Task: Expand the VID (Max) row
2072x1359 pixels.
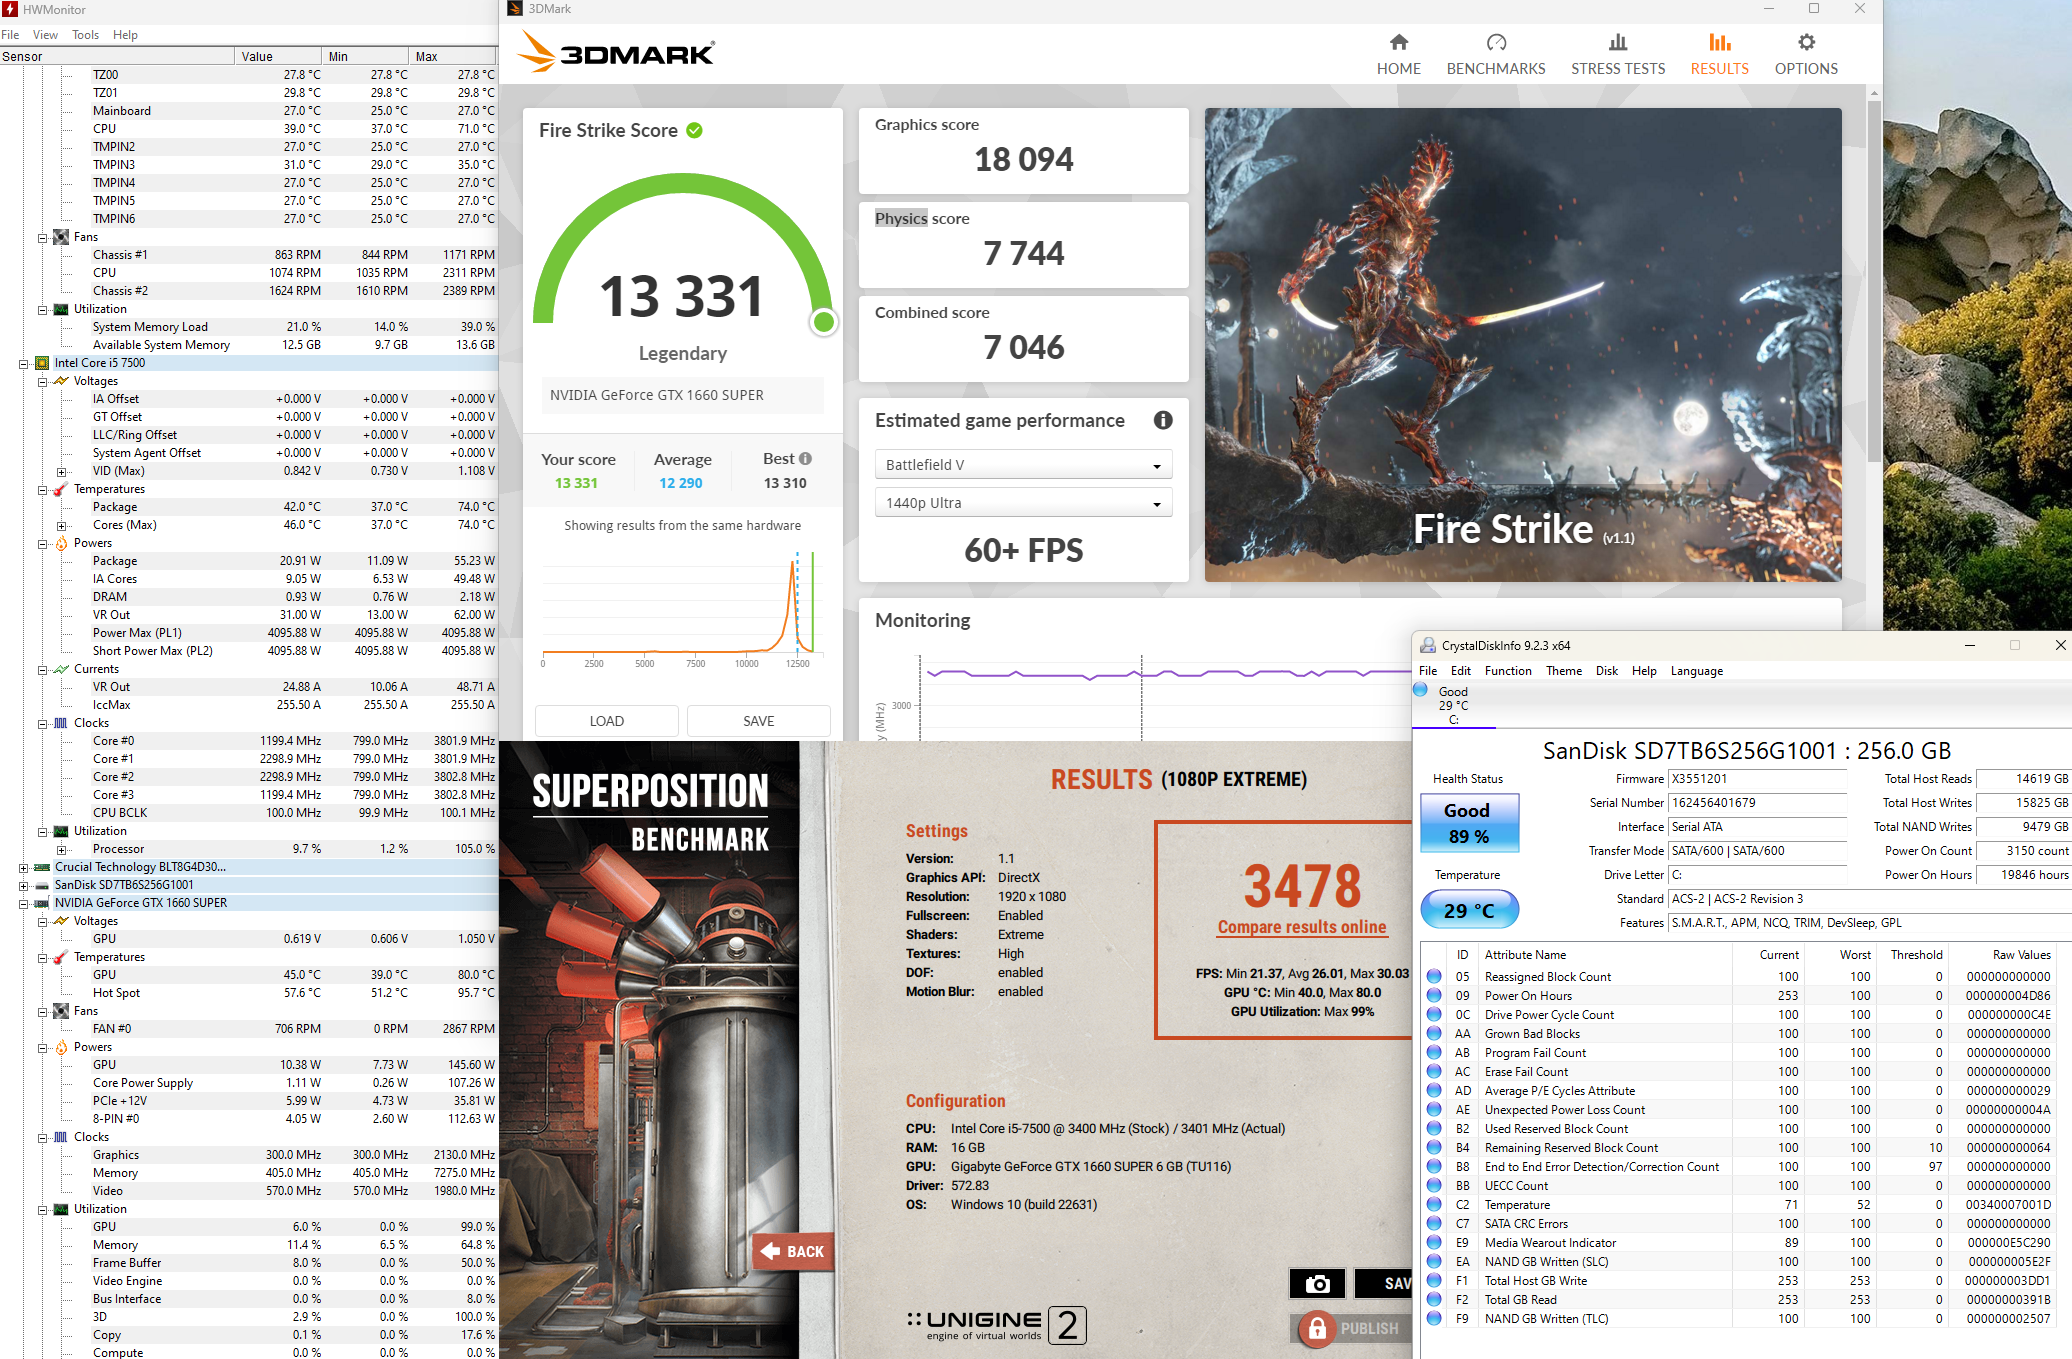Action: coord(61,472)
